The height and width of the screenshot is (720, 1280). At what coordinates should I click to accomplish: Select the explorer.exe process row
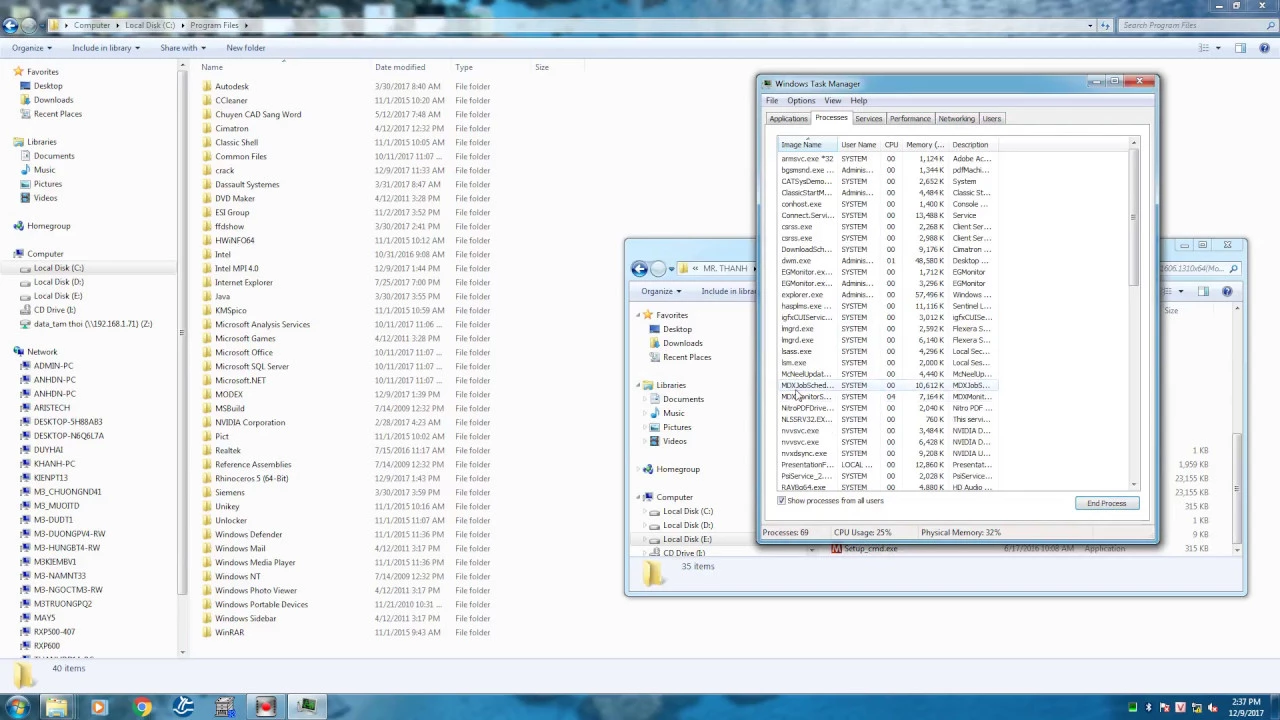[x=888, y=295]
